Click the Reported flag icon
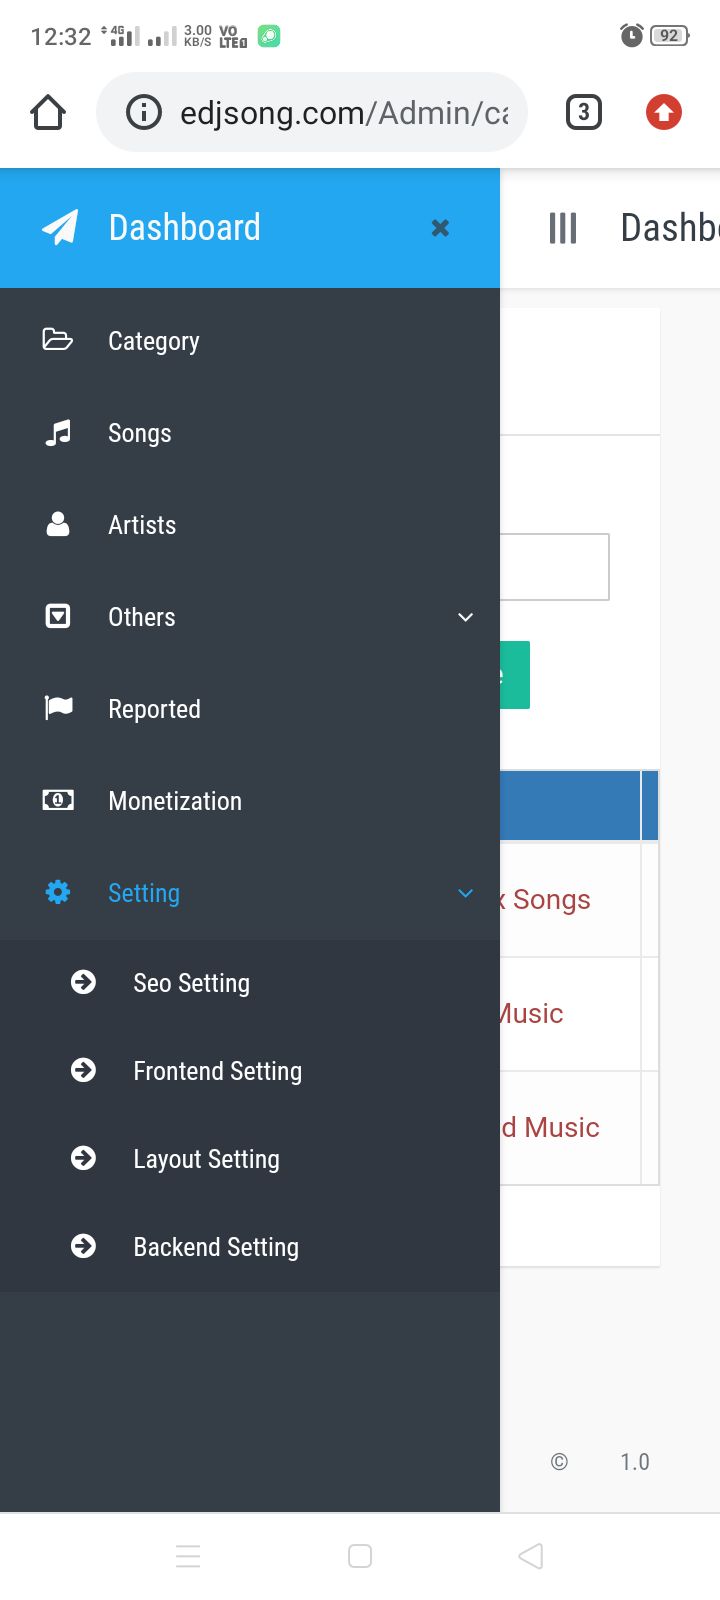 [x=58, y=708]
